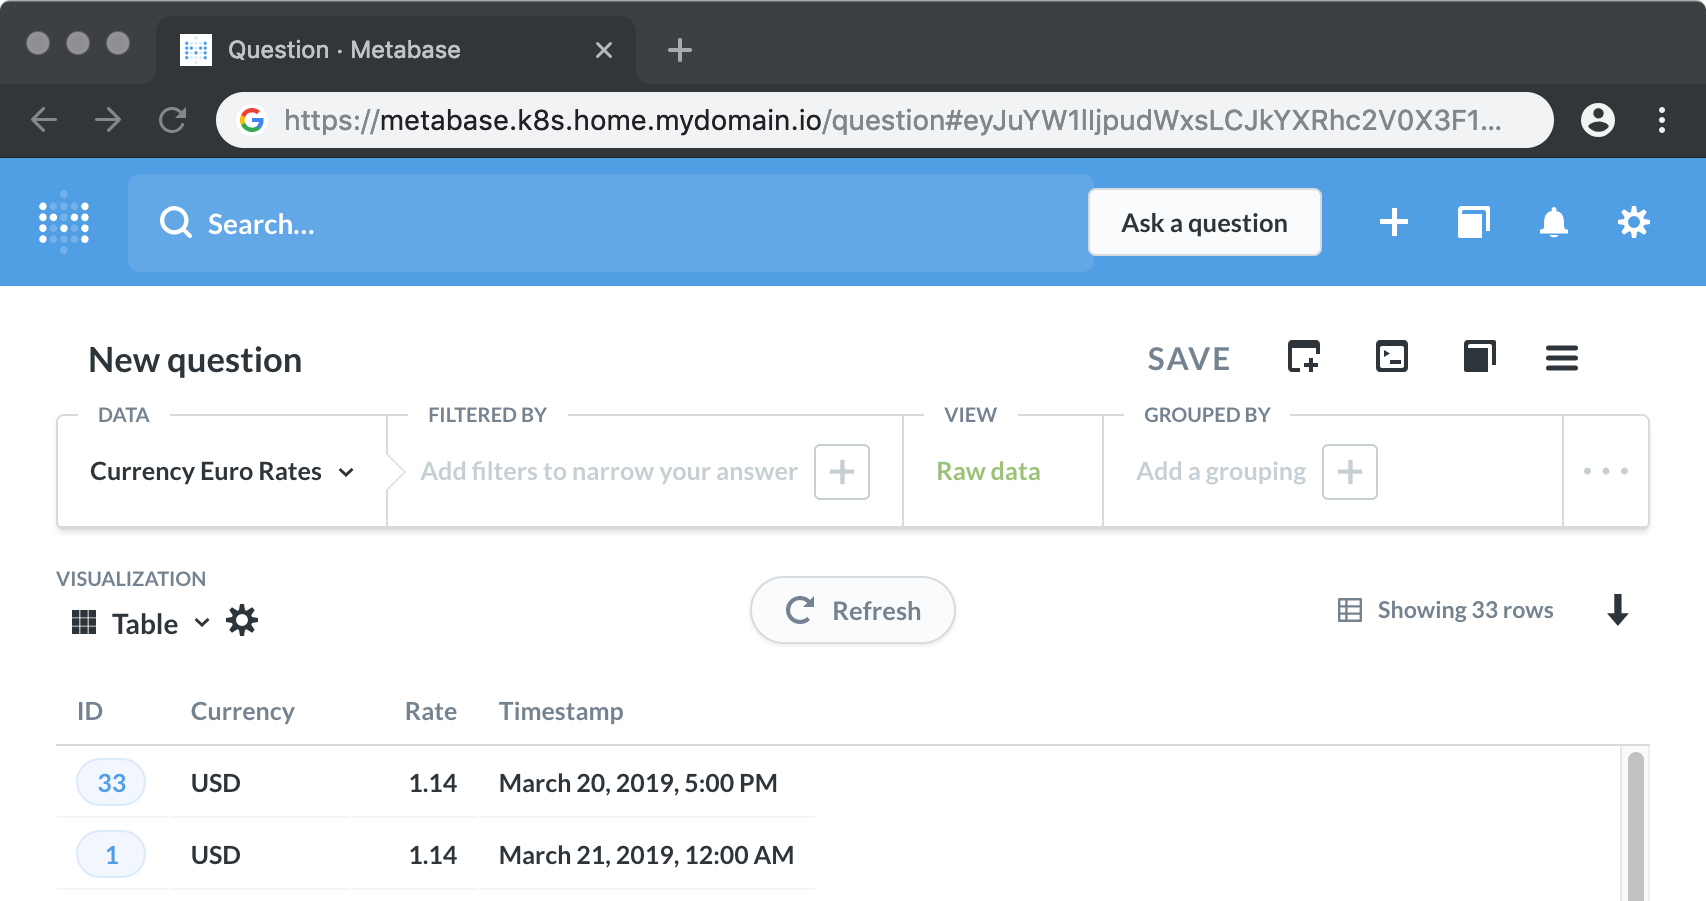Sort by the Currency column header
The image size is (1706, 901).
242,711
